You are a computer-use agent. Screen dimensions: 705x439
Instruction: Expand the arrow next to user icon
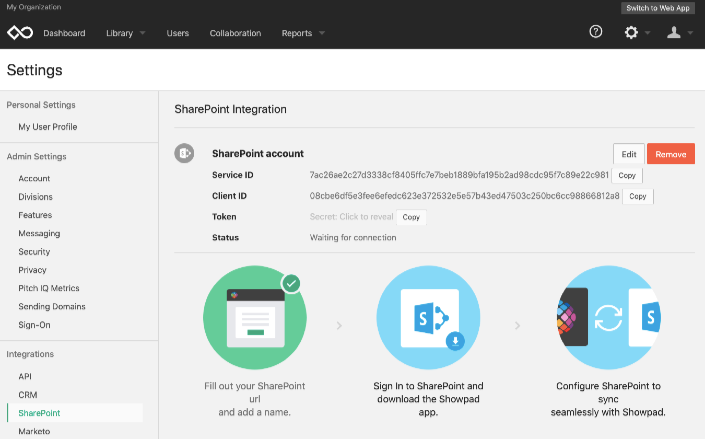tap(690, 32)
